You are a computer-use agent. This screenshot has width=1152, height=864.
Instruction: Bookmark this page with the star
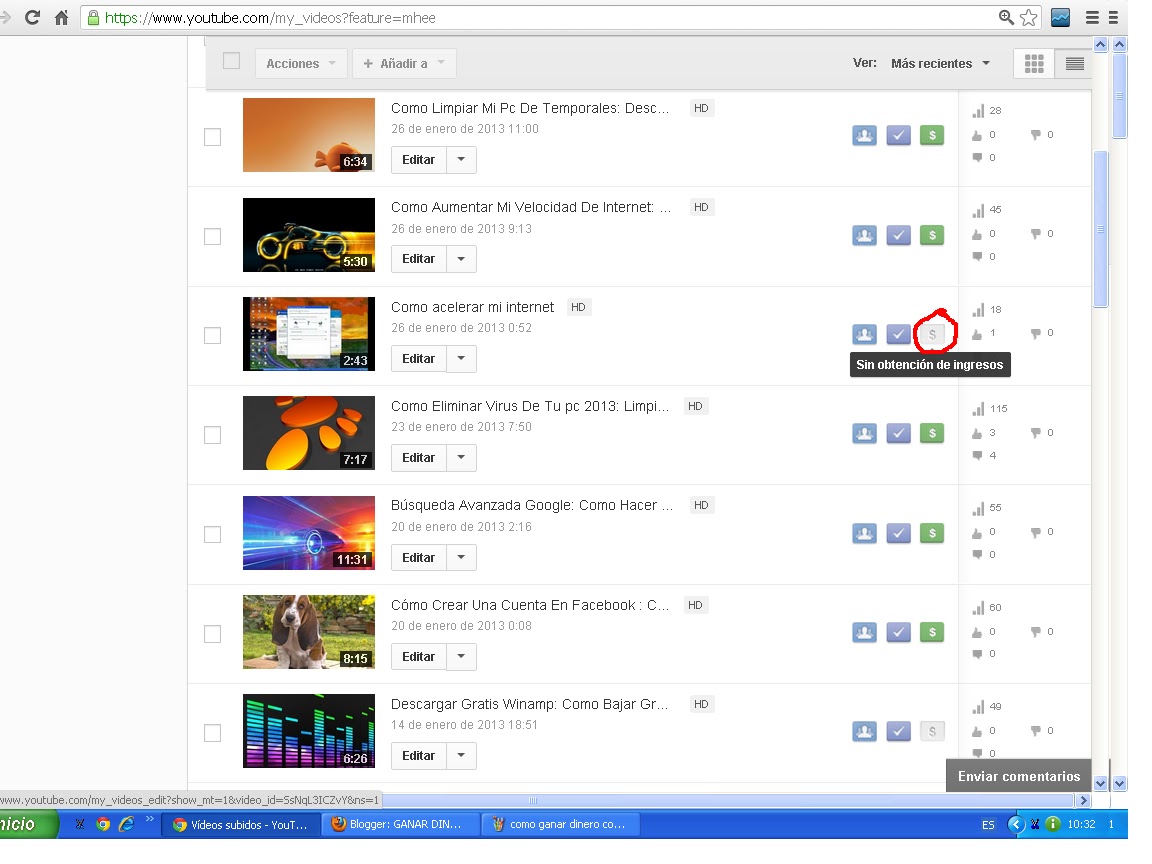tap(1029, 18)
